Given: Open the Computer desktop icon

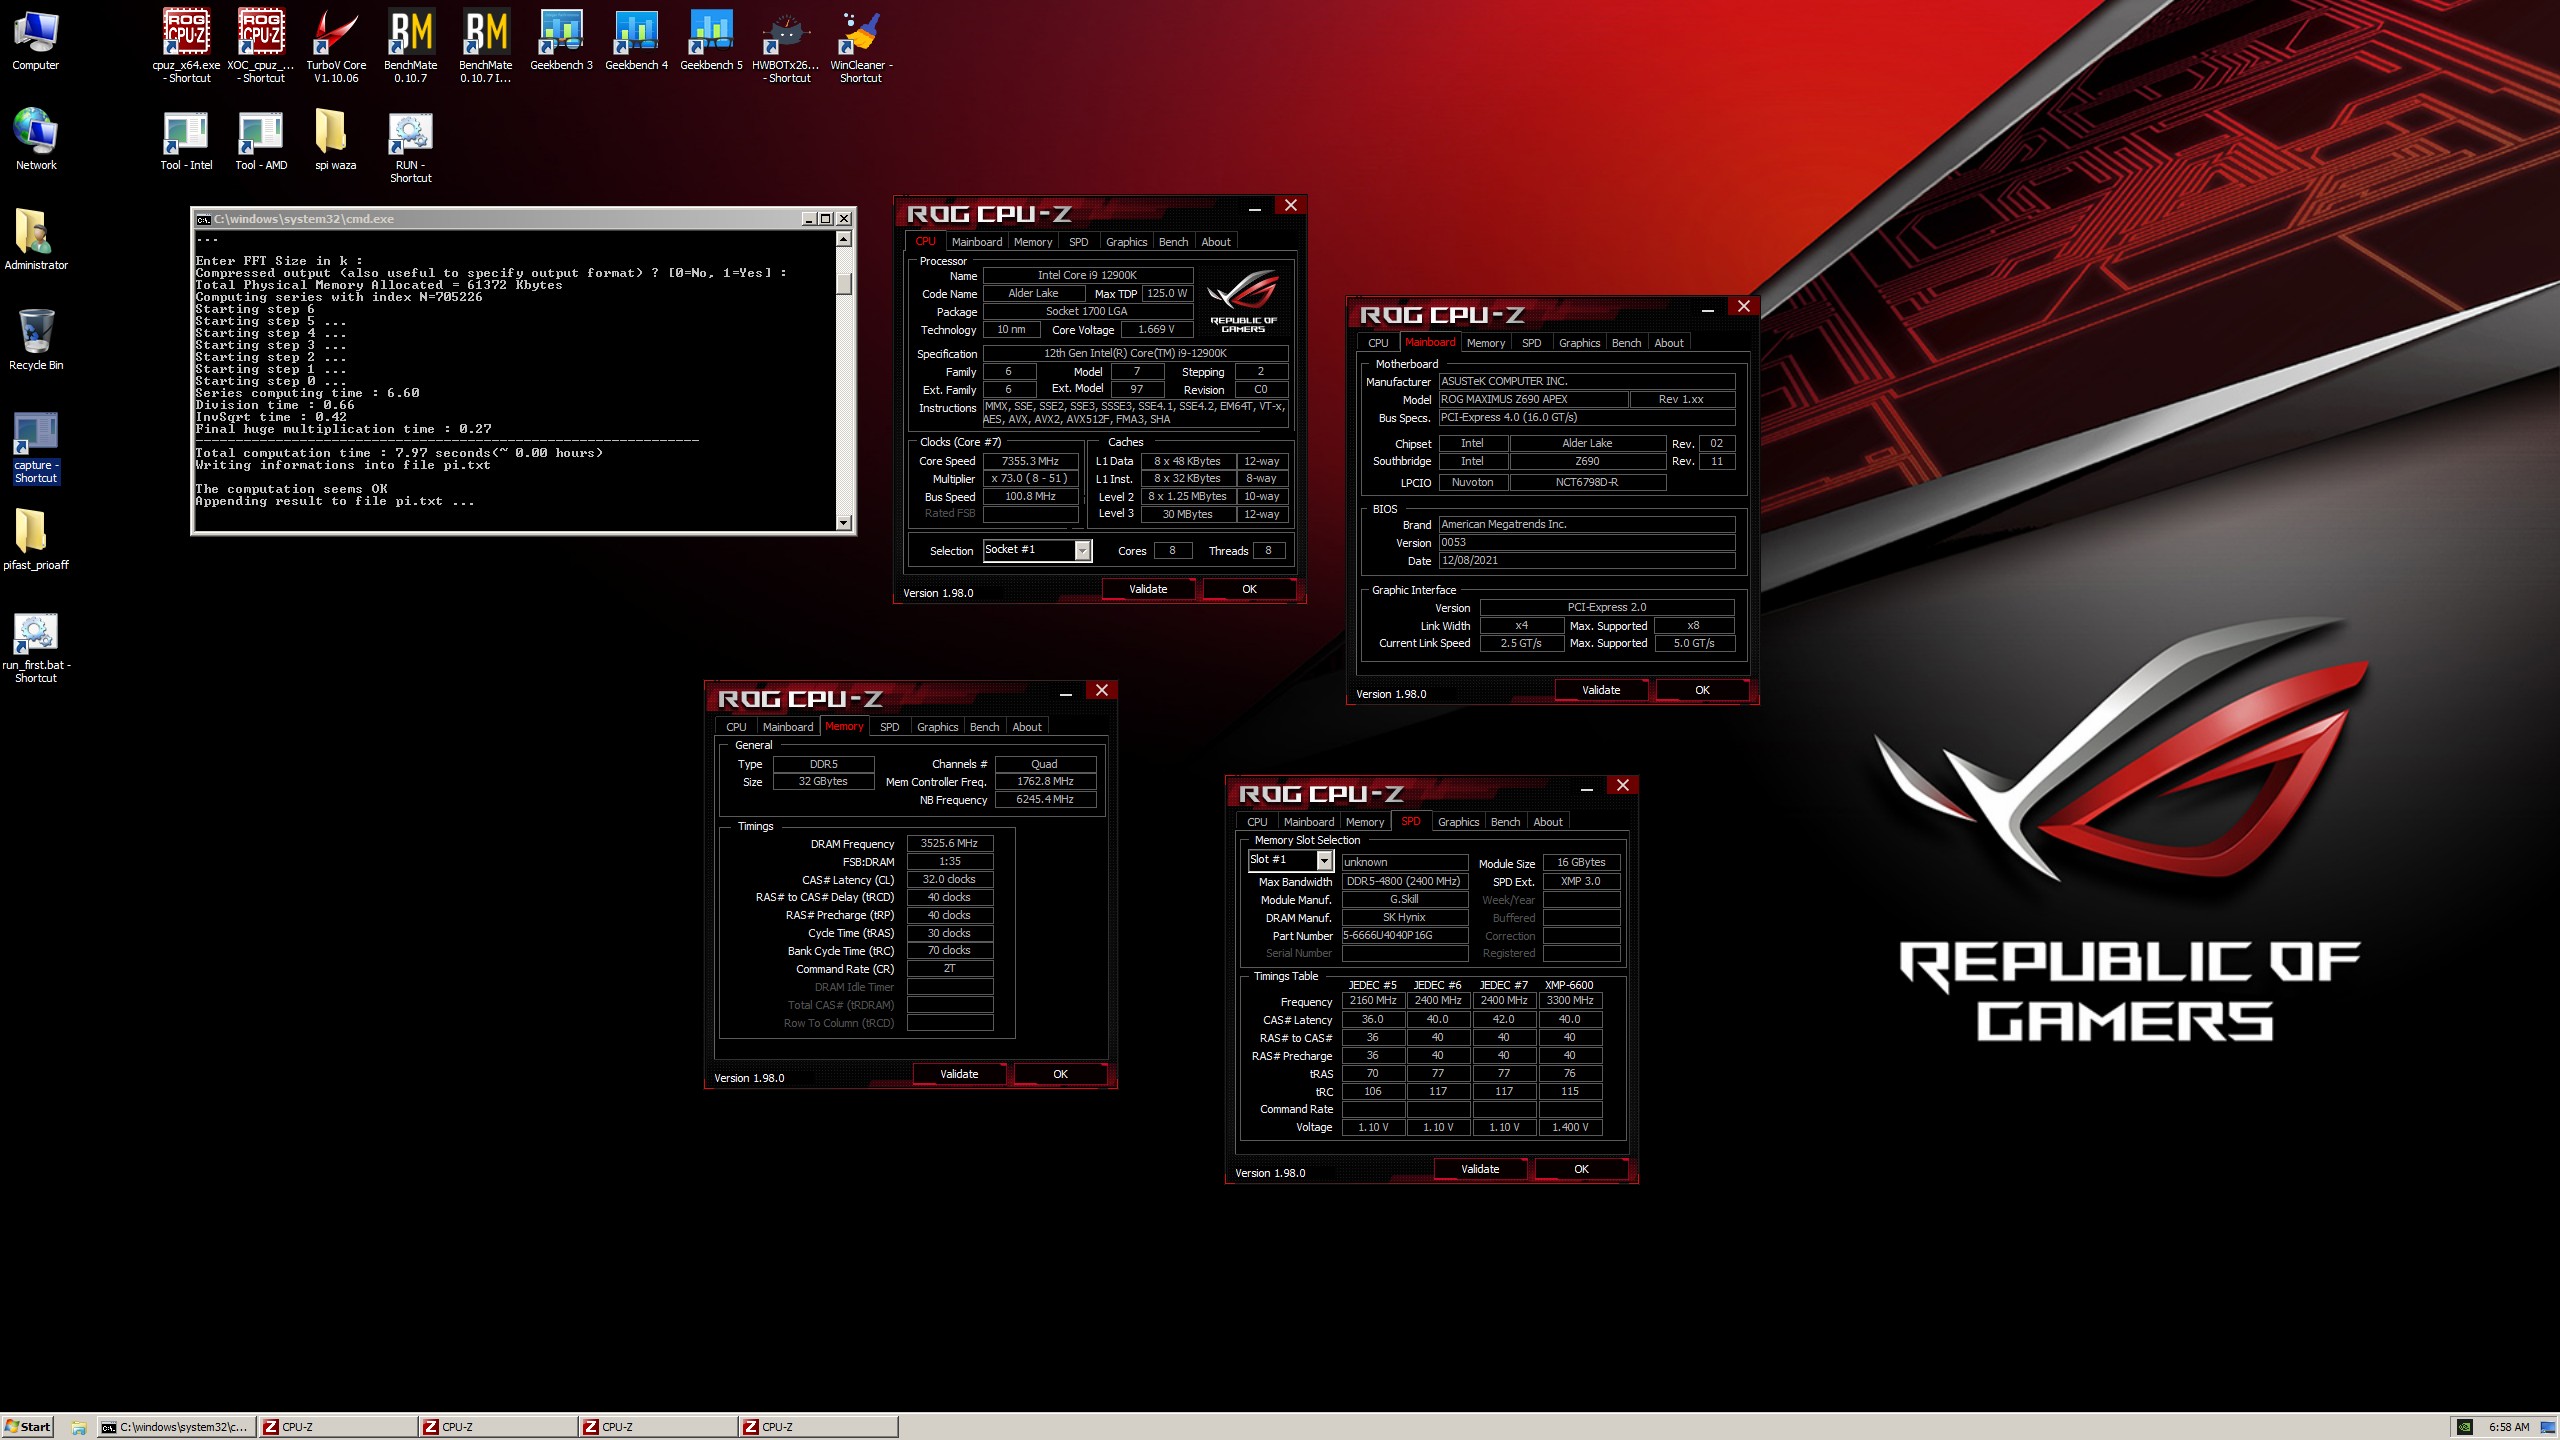Looking at the screenshot, I should point(36,40).
